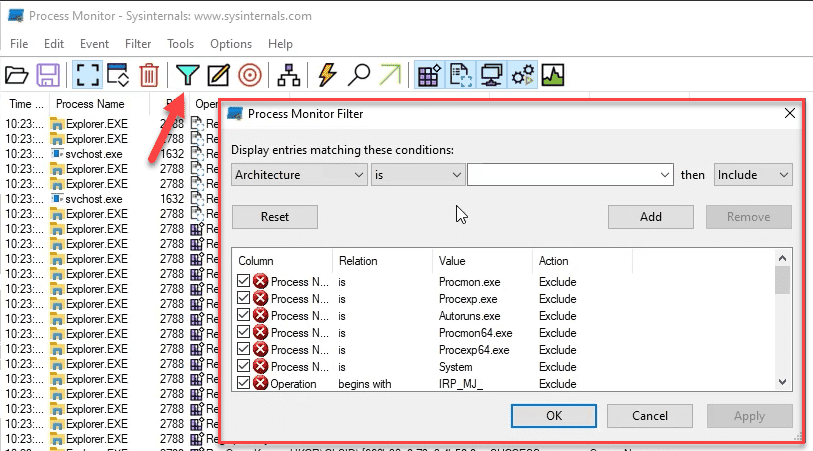Uncheck the Procexp.exe filter checkbox

pos(243,298)
